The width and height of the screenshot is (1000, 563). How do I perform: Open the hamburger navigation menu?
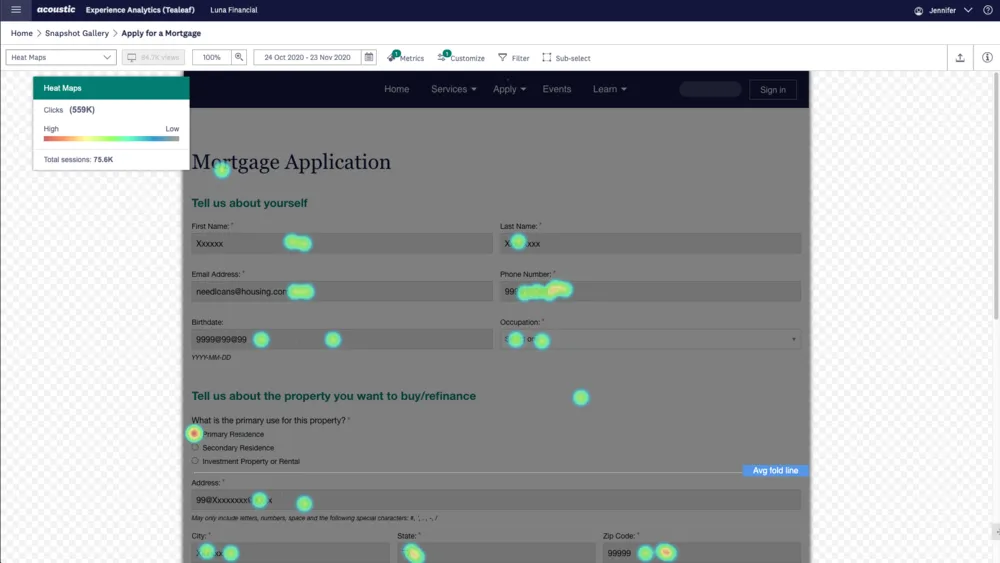tap(16, 10)
